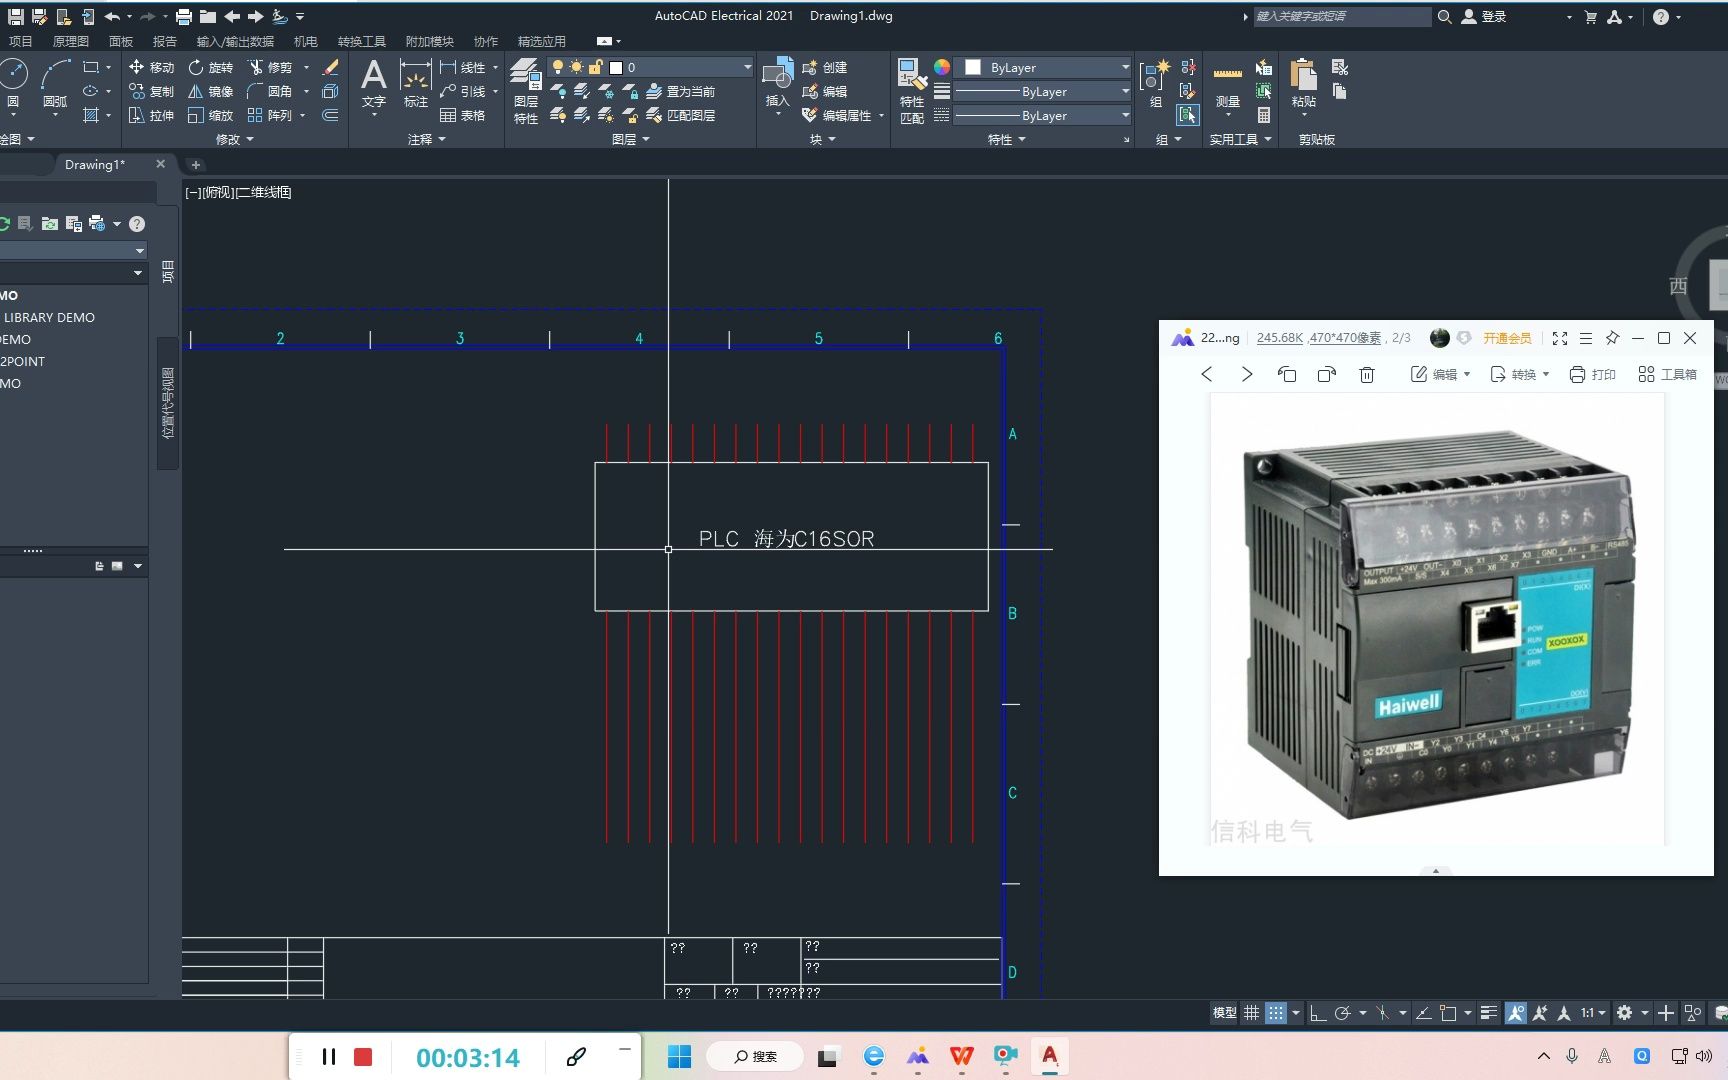Expand the 图层 (Layers) panel
Screen dimensions: 1728x1080
(630, 139)
